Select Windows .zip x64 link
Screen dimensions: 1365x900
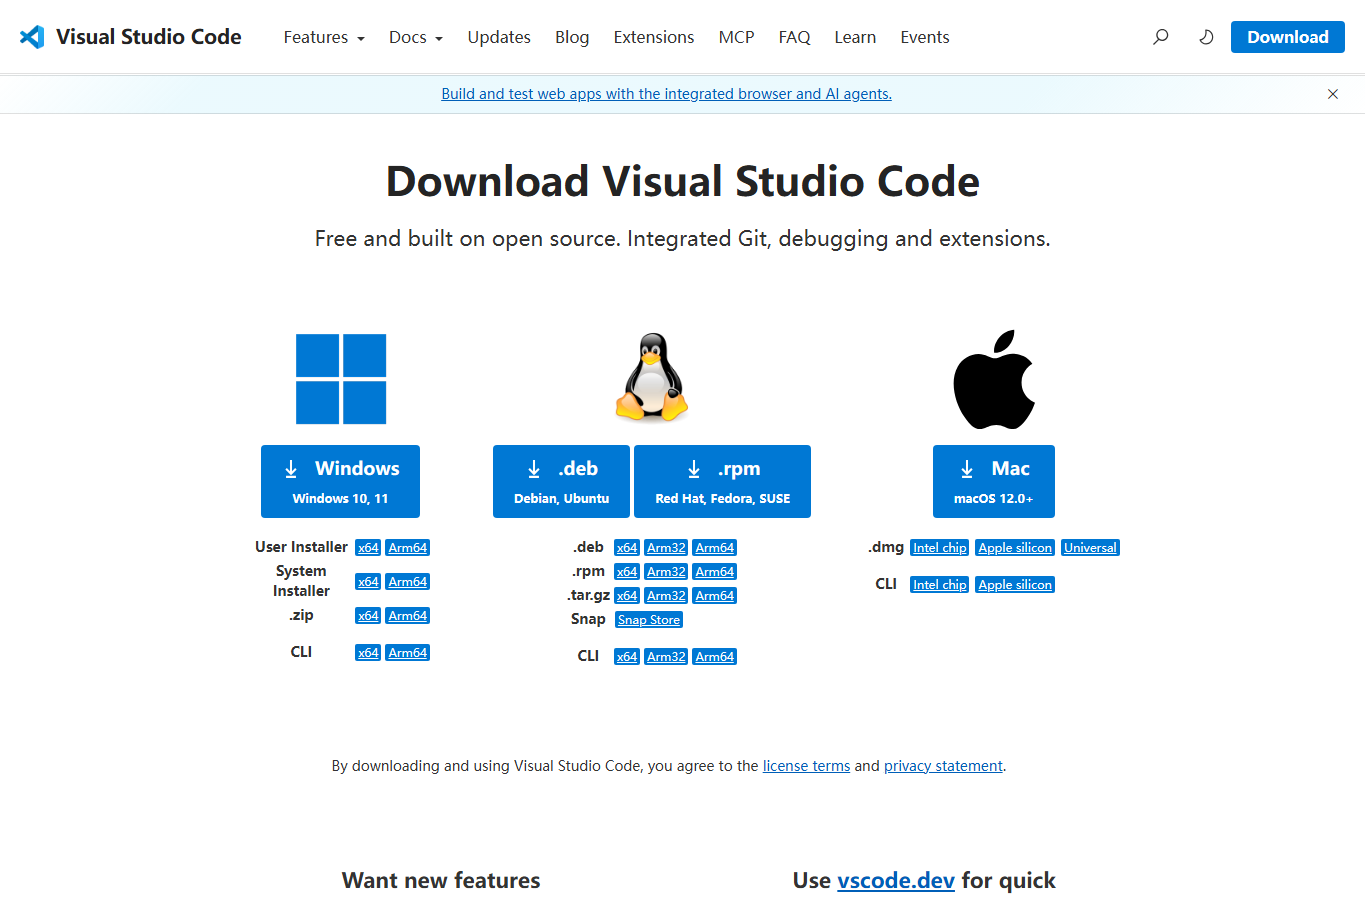(368, 616)
